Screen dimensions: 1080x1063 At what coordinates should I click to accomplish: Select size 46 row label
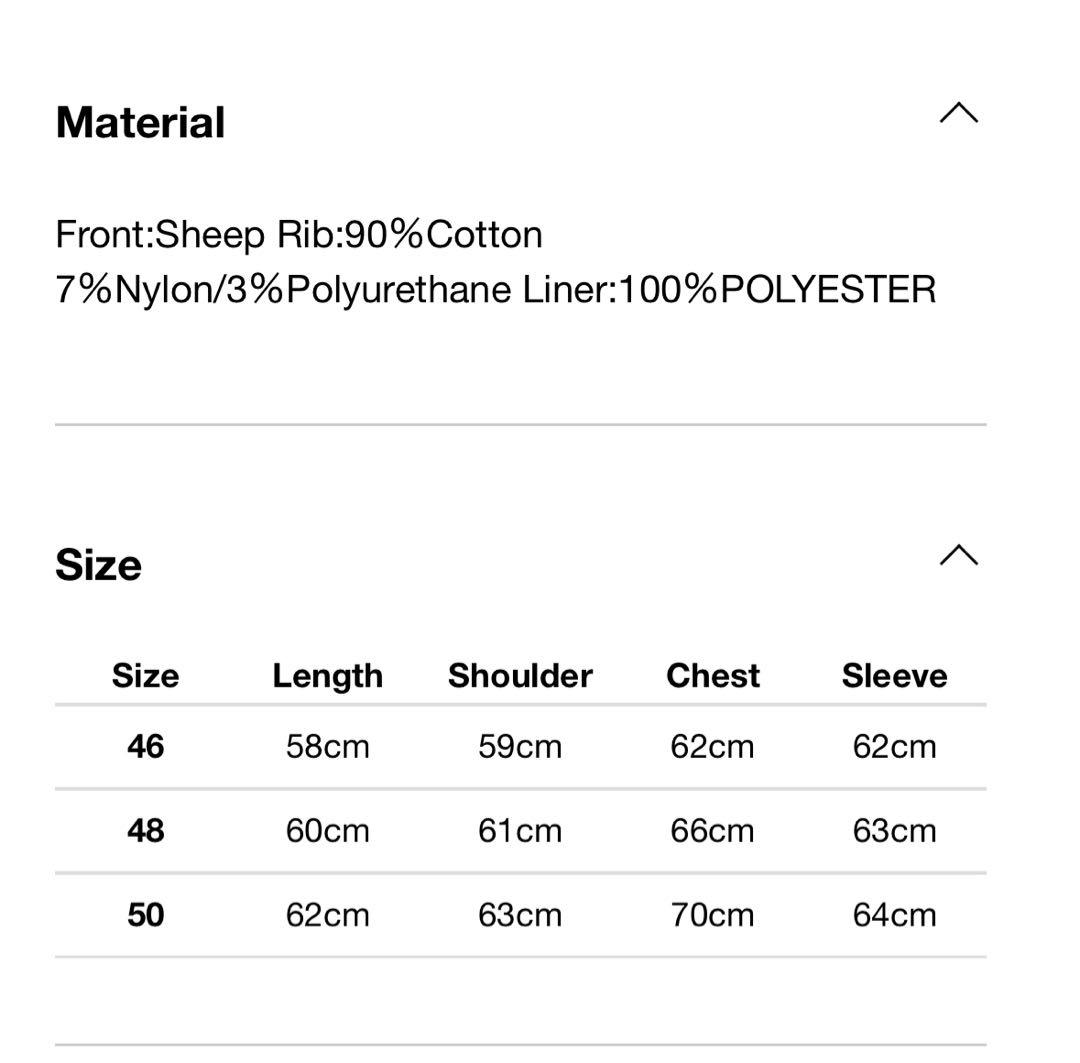(145, 747)
